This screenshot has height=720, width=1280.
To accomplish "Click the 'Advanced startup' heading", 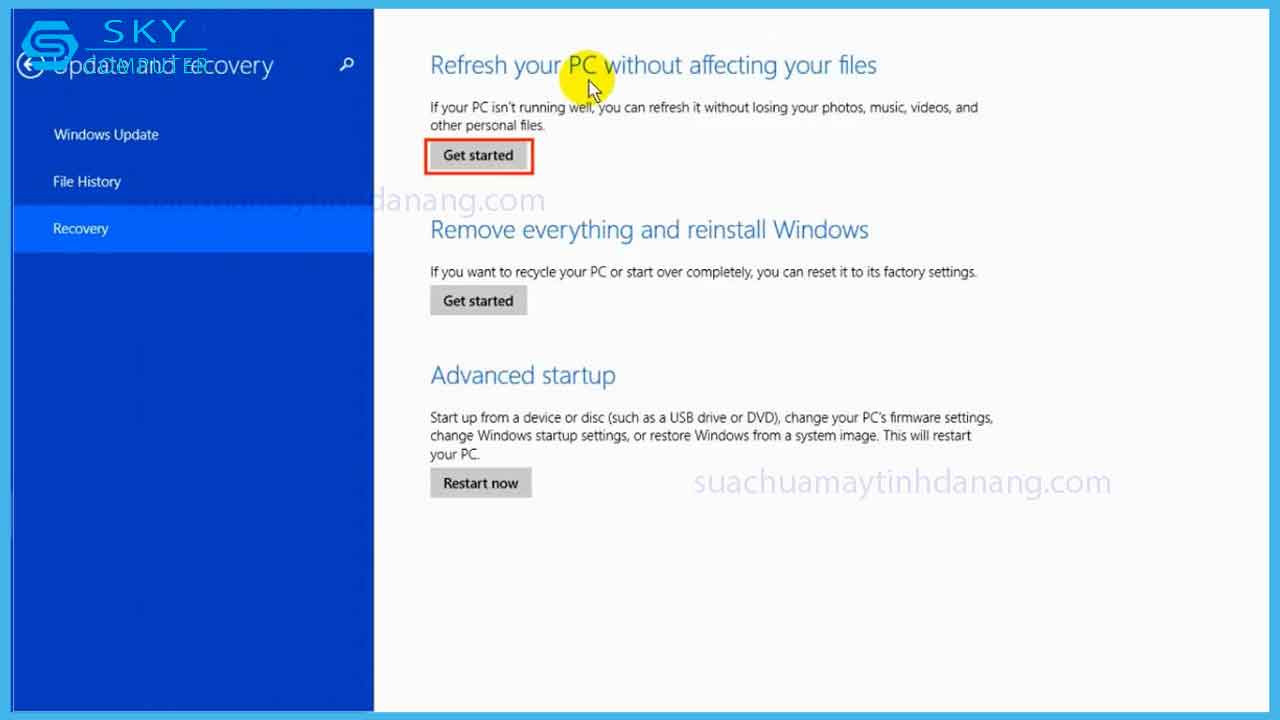I will [x=523, y=376].
